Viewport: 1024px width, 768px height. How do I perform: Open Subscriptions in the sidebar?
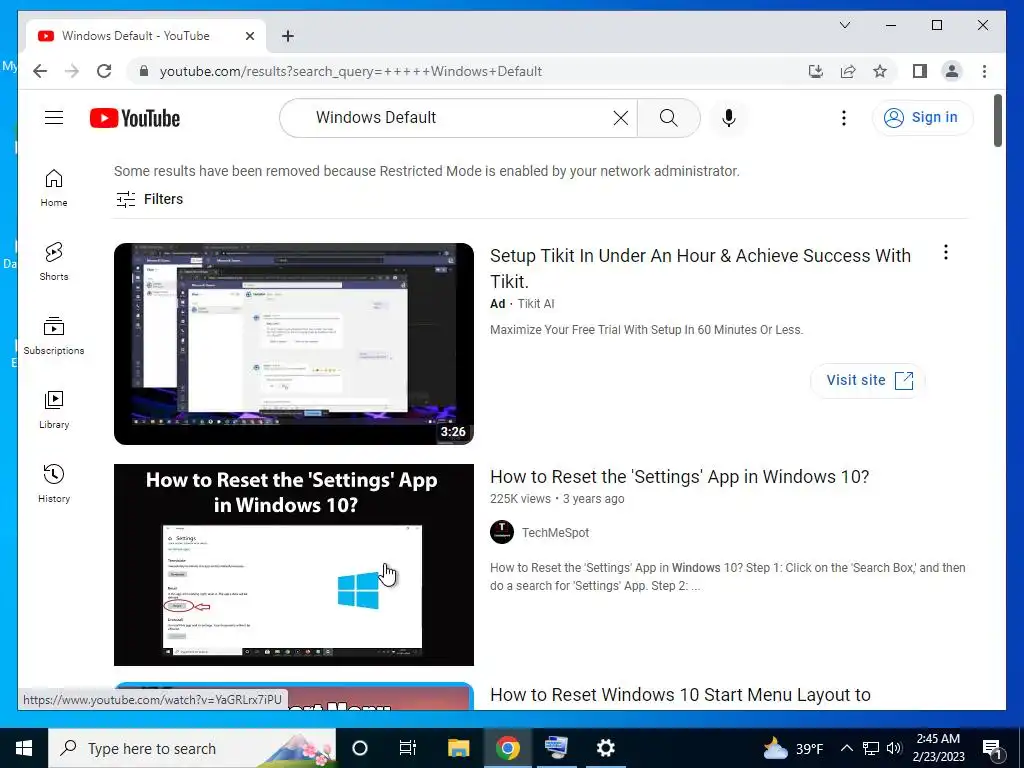click(x=54, y=336)
